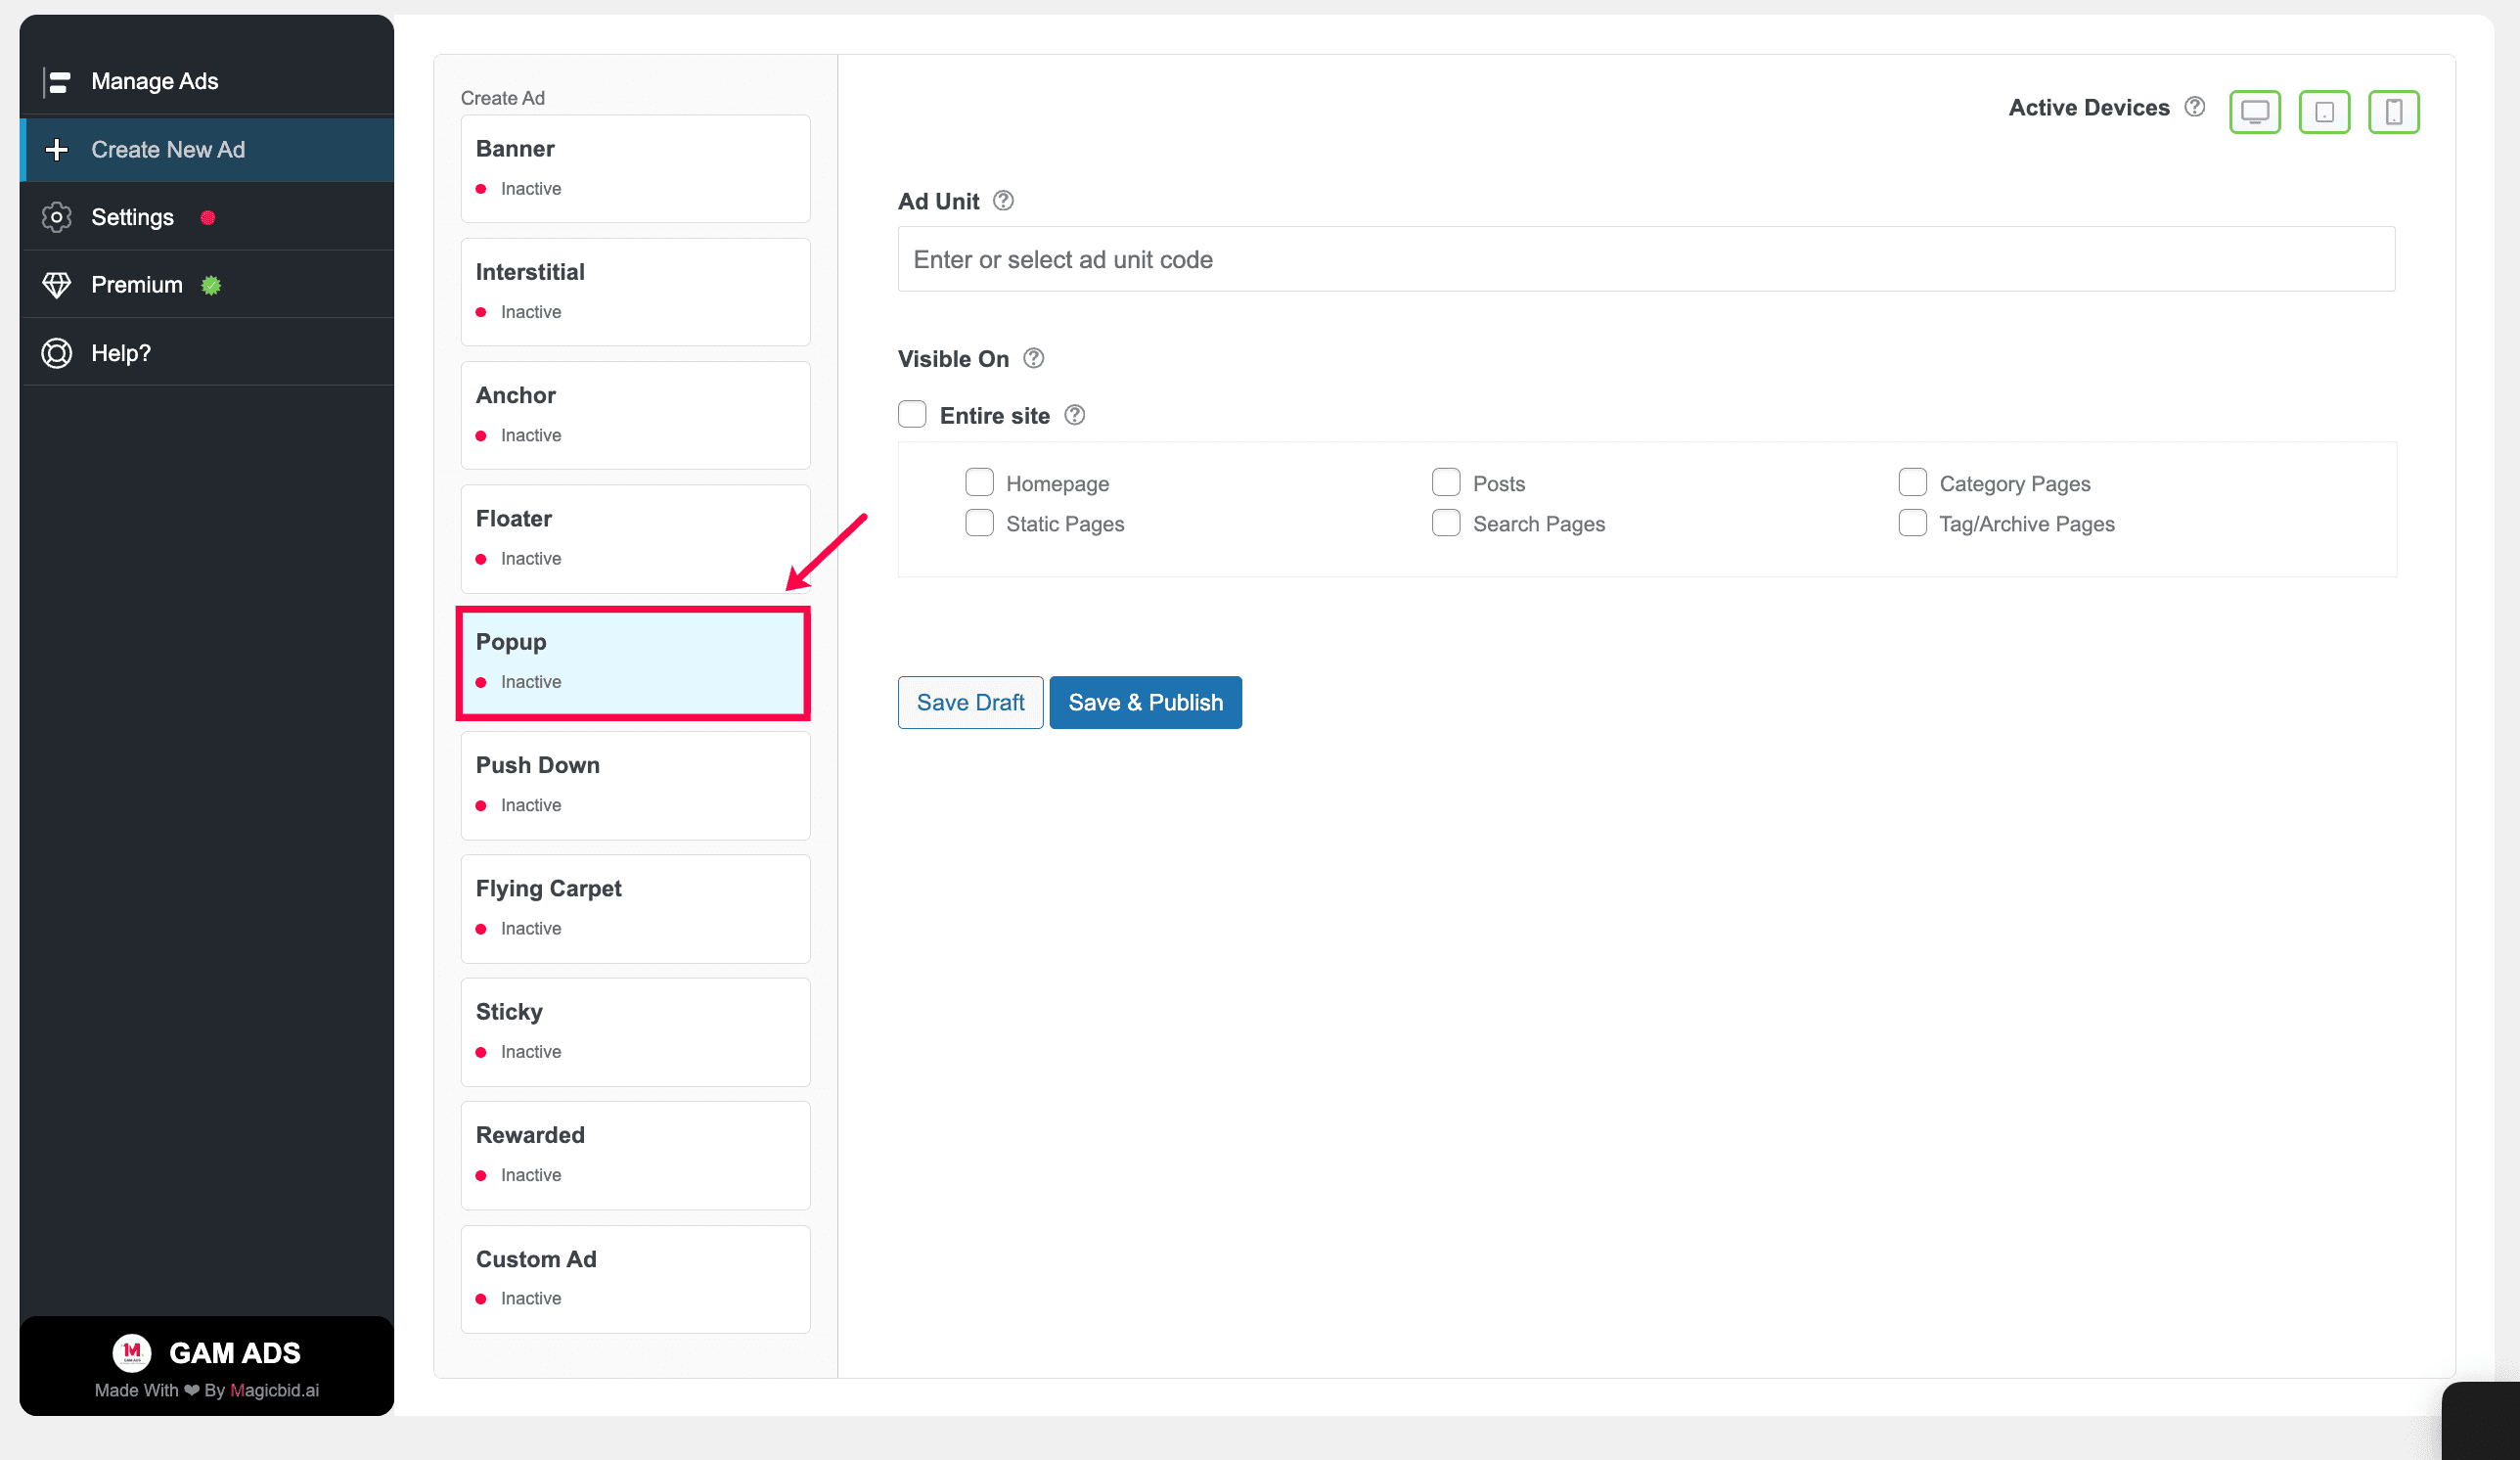Toggle the tablet device icon
Image resolution: width=2520 pixels, height=1460 pixels.
pos(2324,111)
